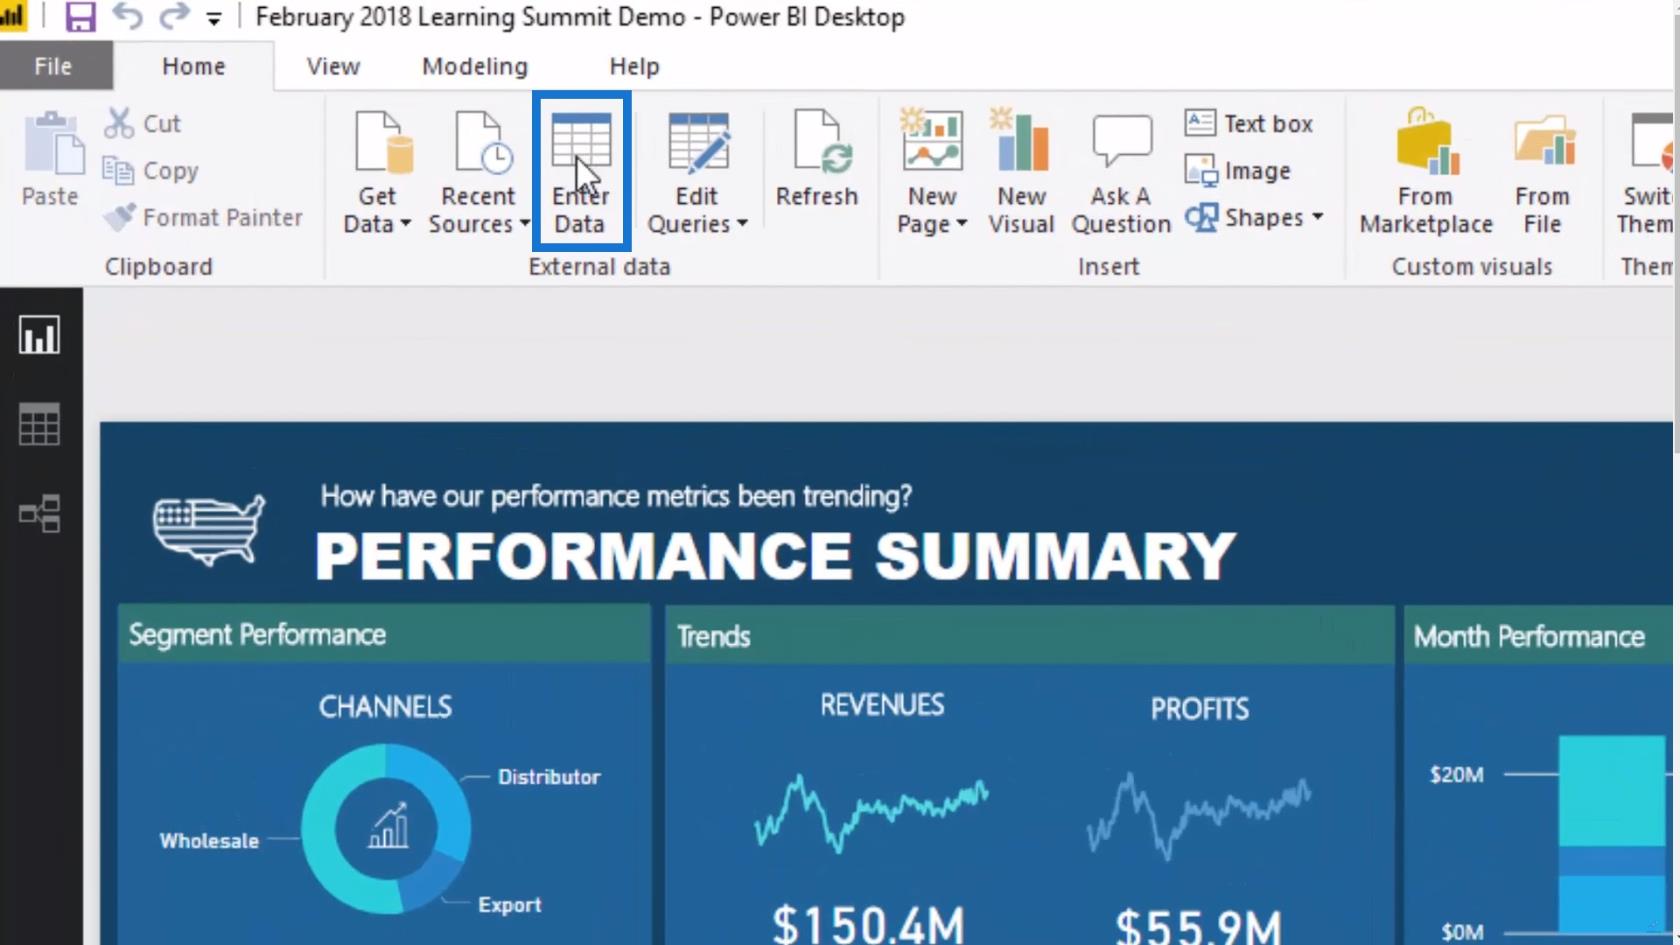Click the performance metrics trending subtitle
This screenshot has width=1680, height=945.
[616, 496]
